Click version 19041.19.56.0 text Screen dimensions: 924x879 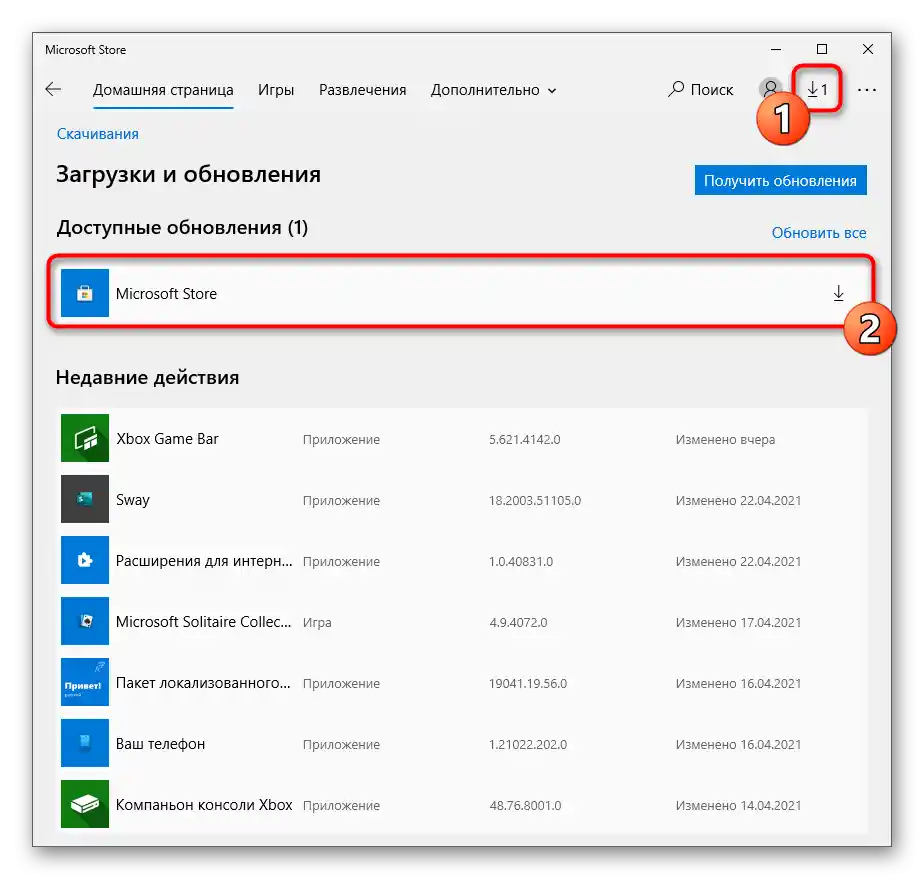528,684
